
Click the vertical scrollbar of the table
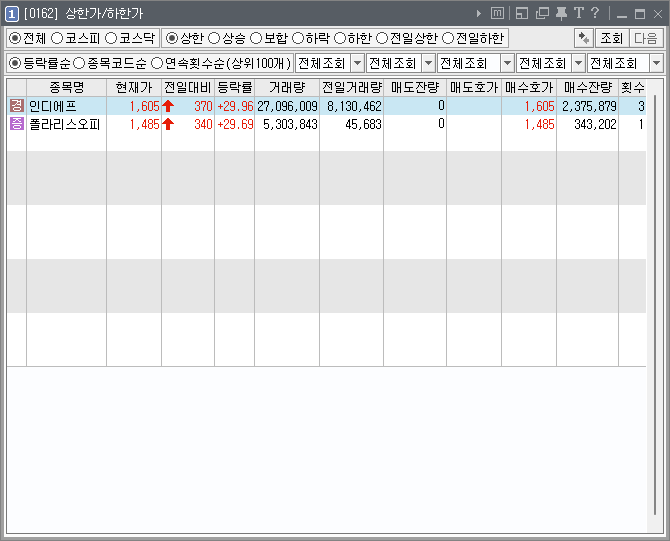[x=655, y=306]
